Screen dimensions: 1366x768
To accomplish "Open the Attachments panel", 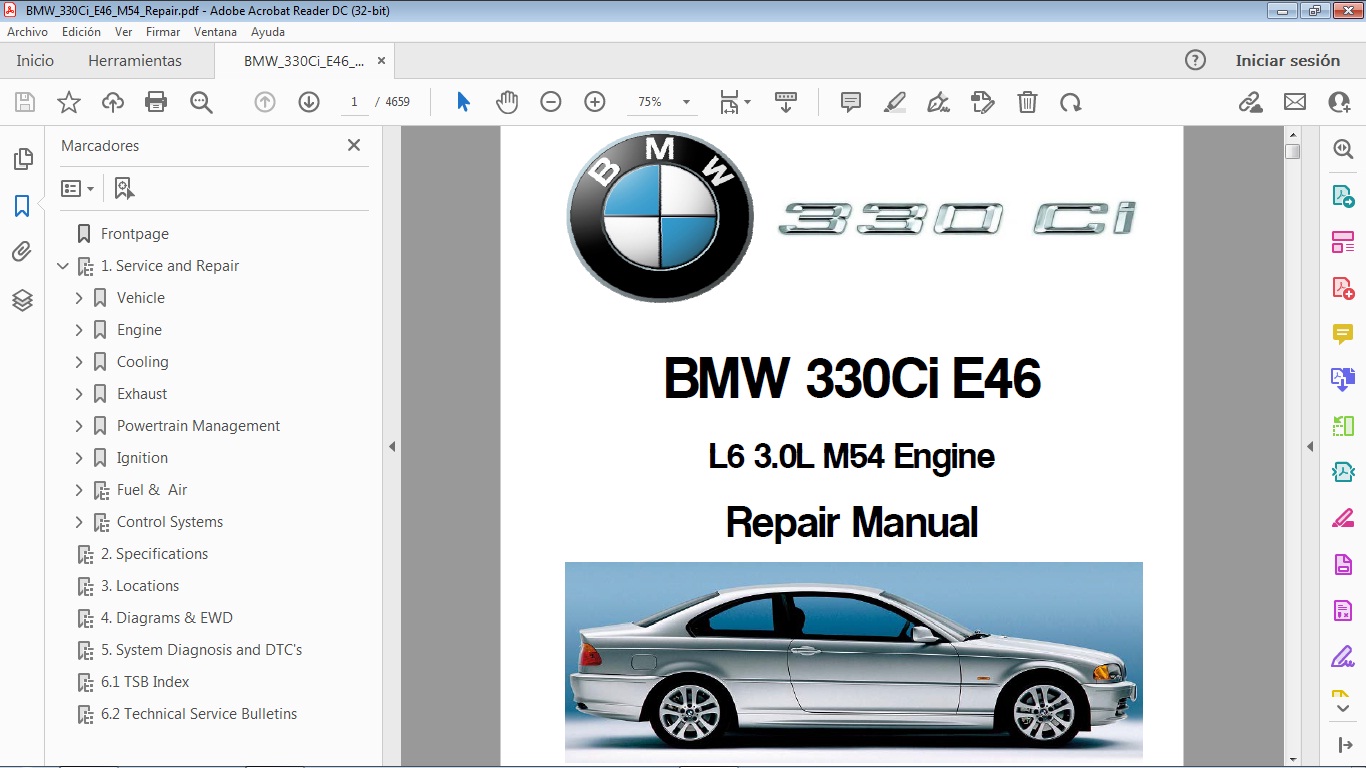I will [x=22, y=252].
